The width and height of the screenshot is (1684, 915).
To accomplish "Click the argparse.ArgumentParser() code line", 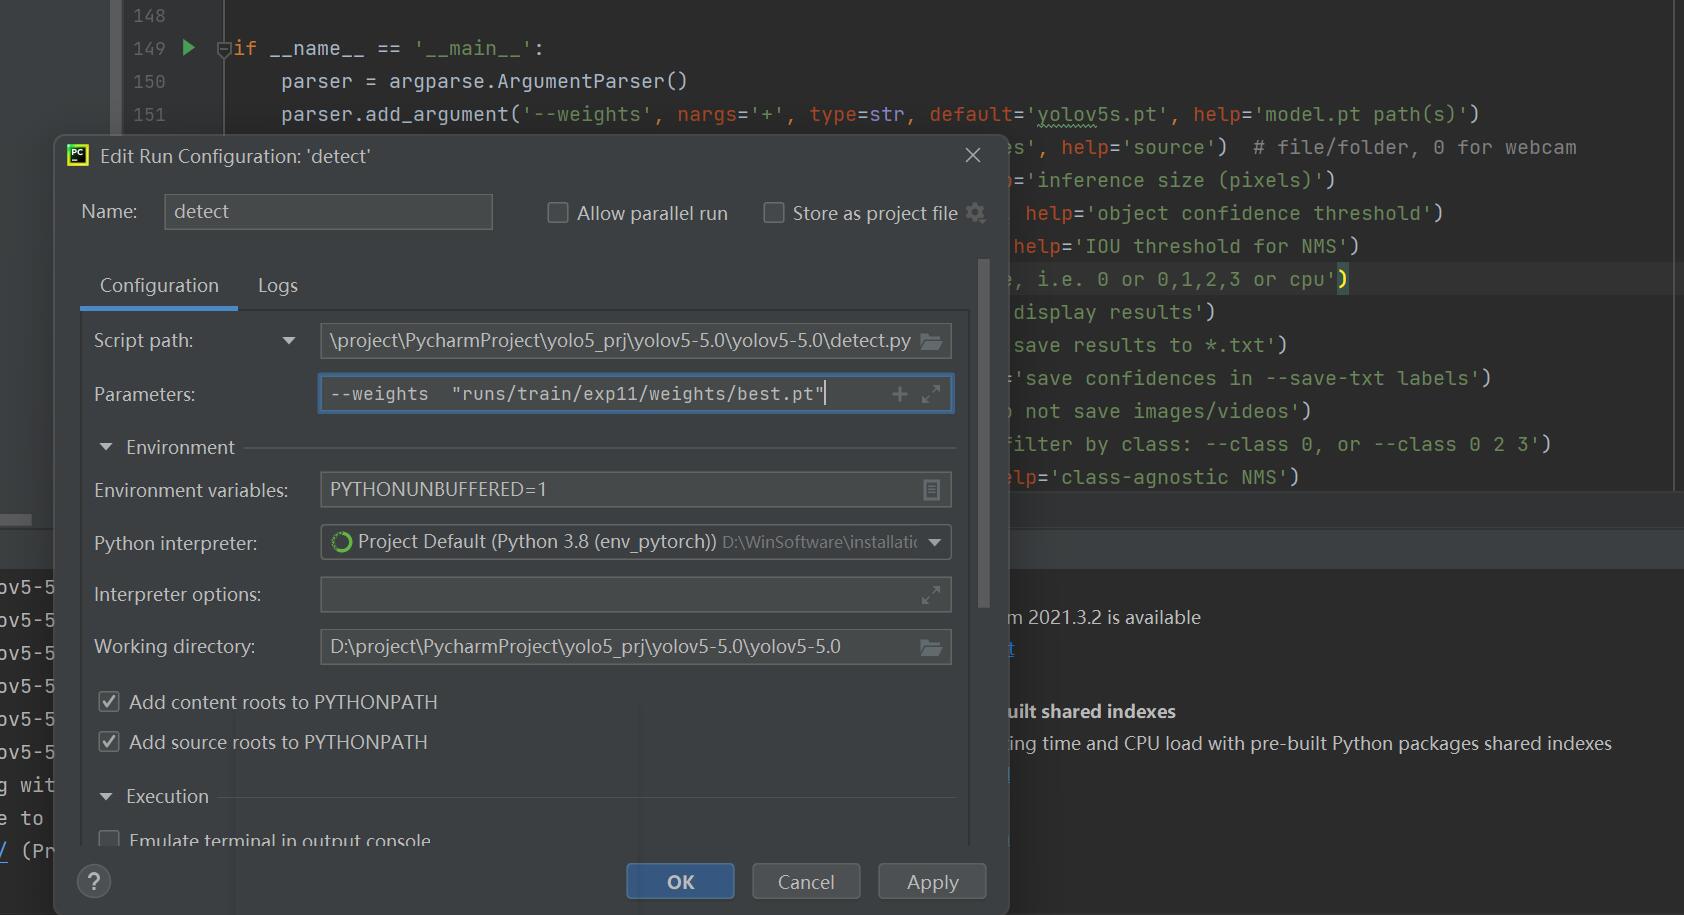I will (x=484, y=81).
